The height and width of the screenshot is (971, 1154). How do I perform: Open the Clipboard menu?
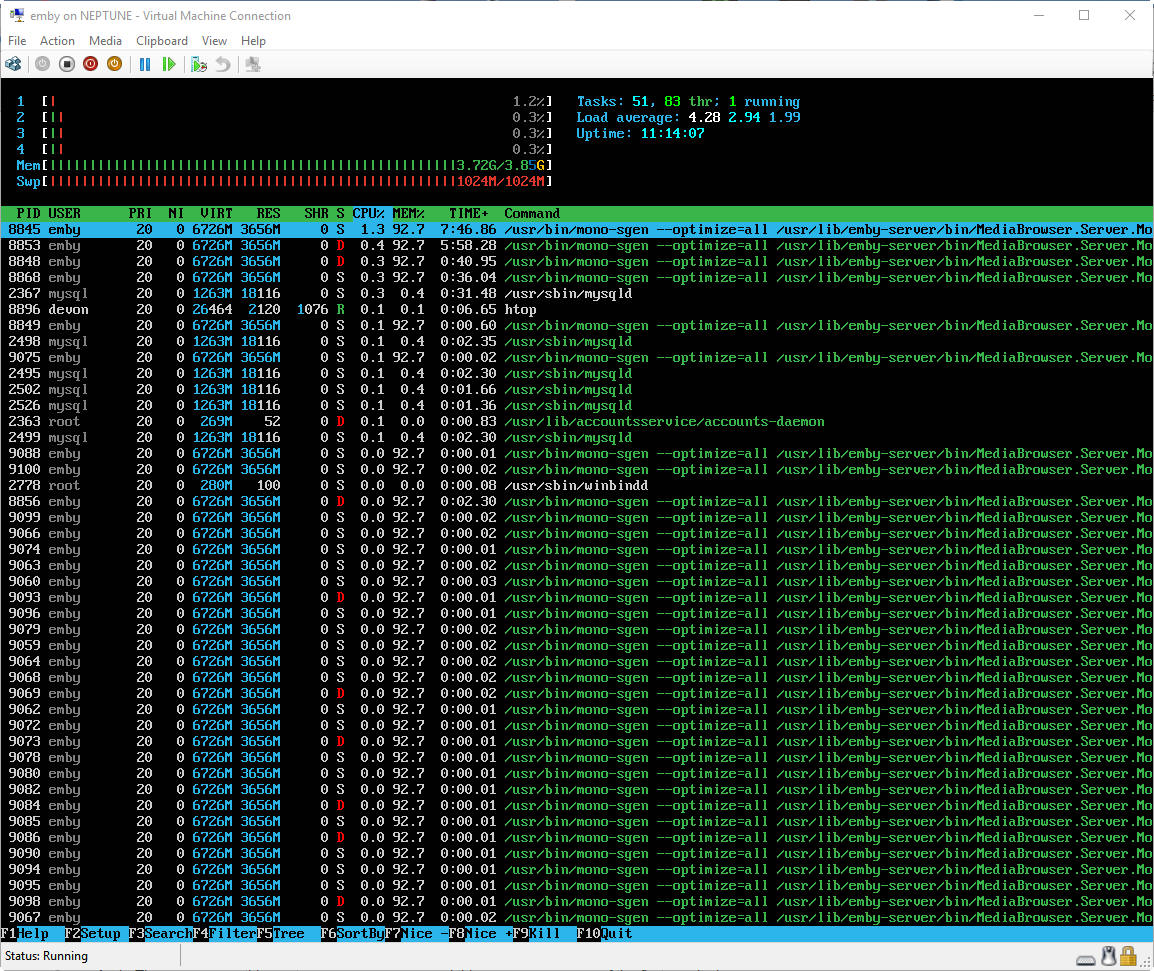click(162, 41)
